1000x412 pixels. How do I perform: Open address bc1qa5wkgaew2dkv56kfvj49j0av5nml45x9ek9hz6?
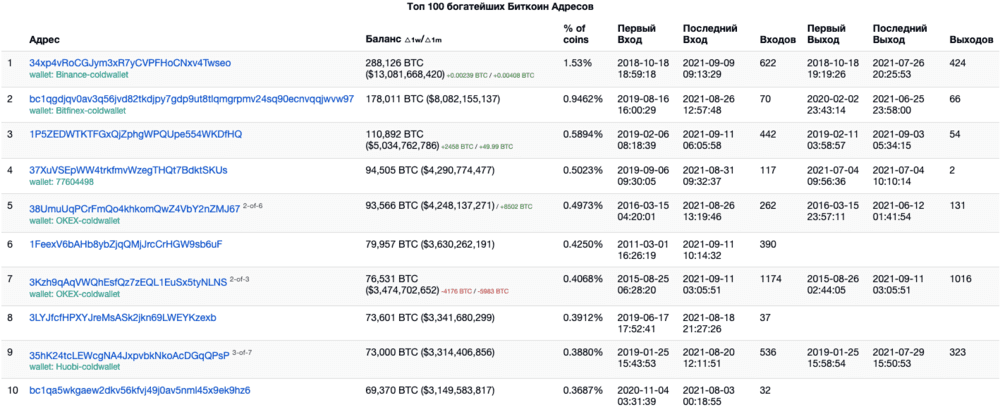point(140,390)
